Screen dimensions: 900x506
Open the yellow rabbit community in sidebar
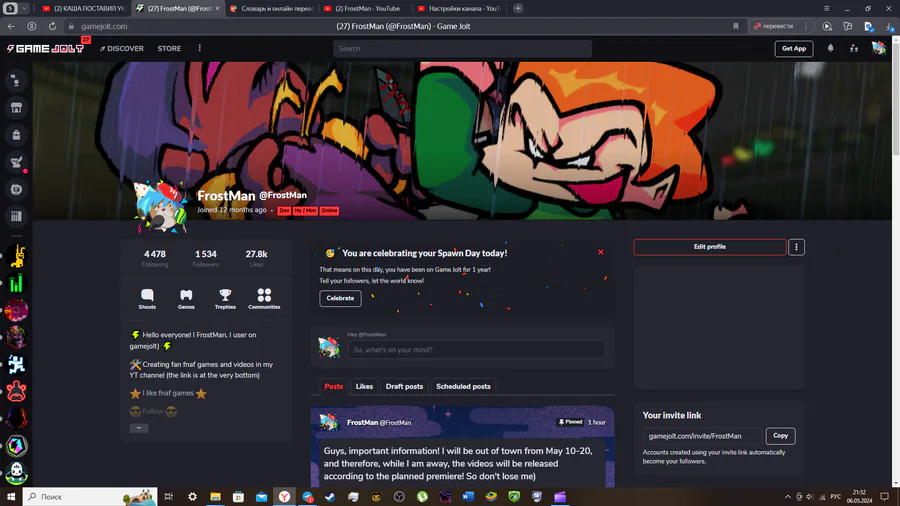17,256
